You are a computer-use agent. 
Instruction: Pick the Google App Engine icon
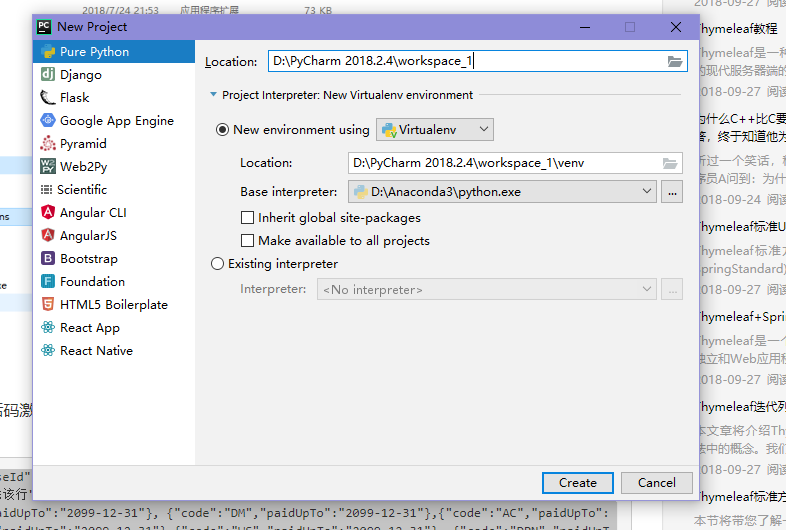[48, 120]
